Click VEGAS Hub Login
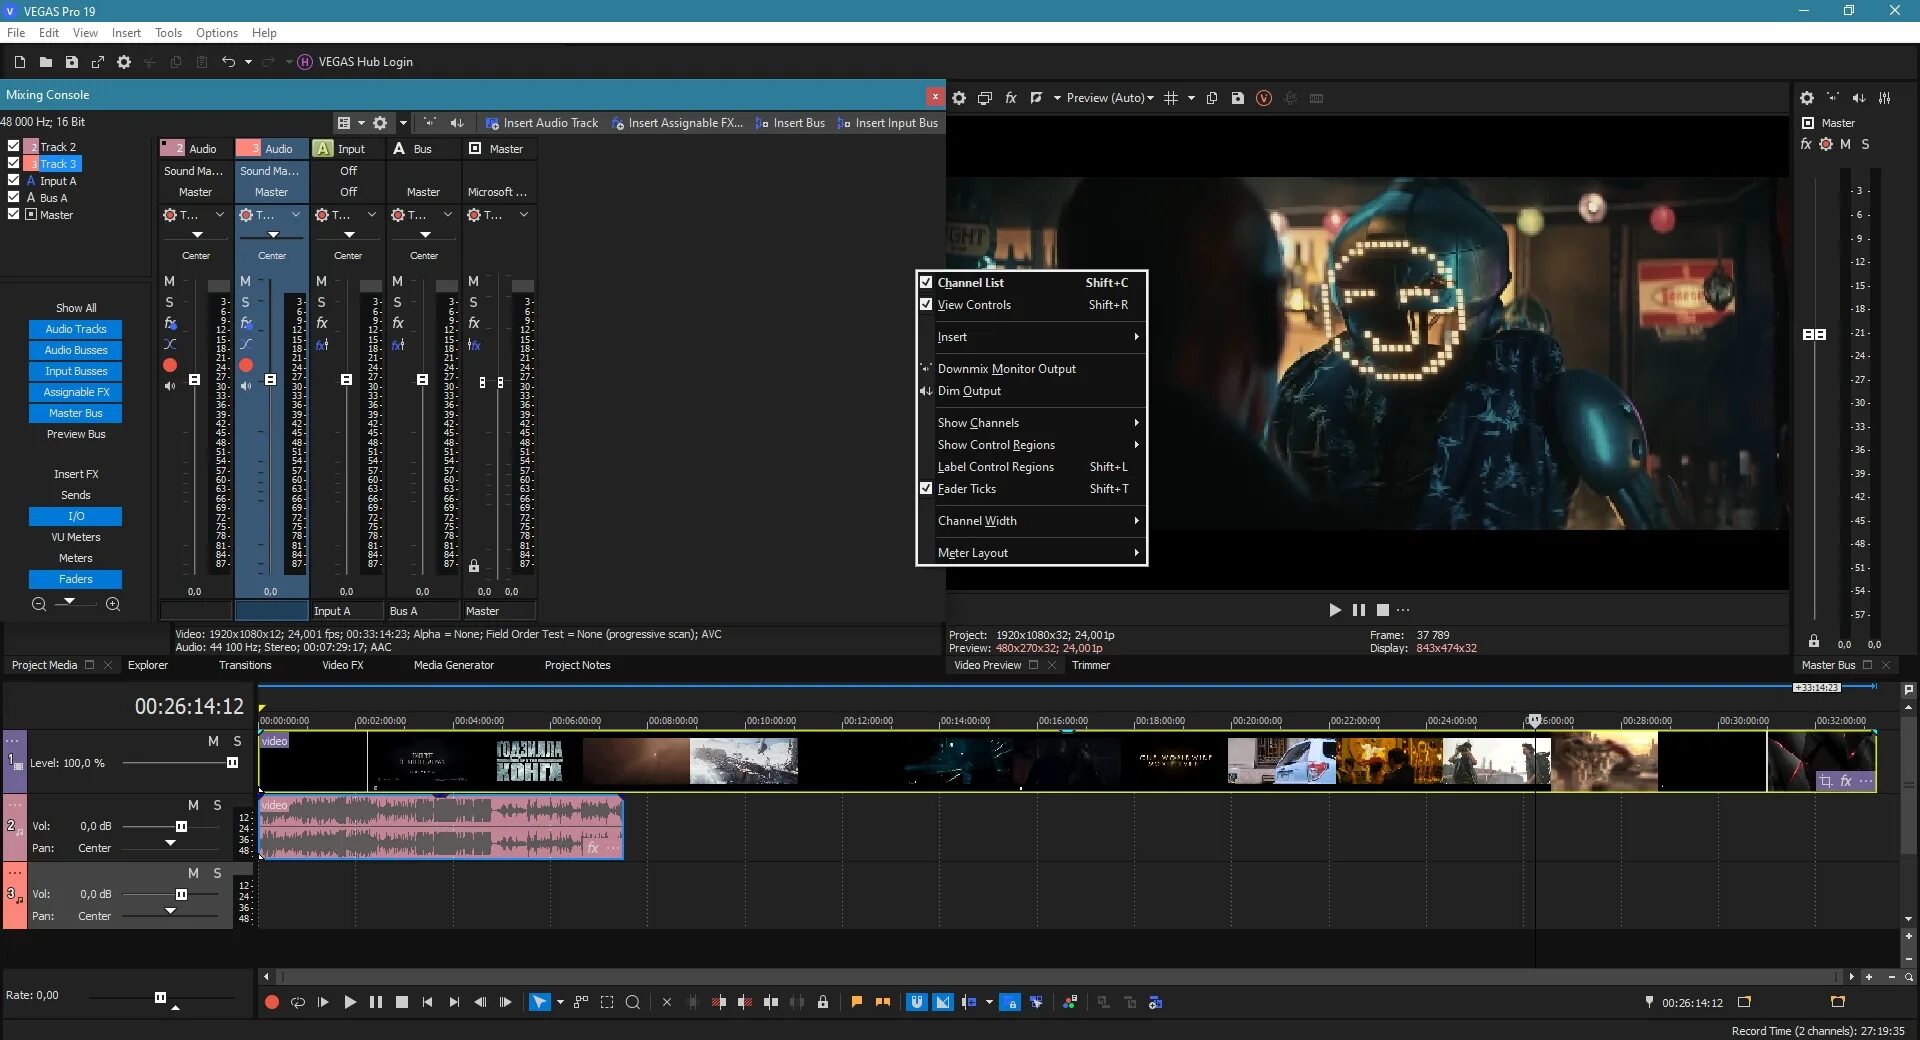Viewport: 1920px width, 1040px height. click(356, 62)
